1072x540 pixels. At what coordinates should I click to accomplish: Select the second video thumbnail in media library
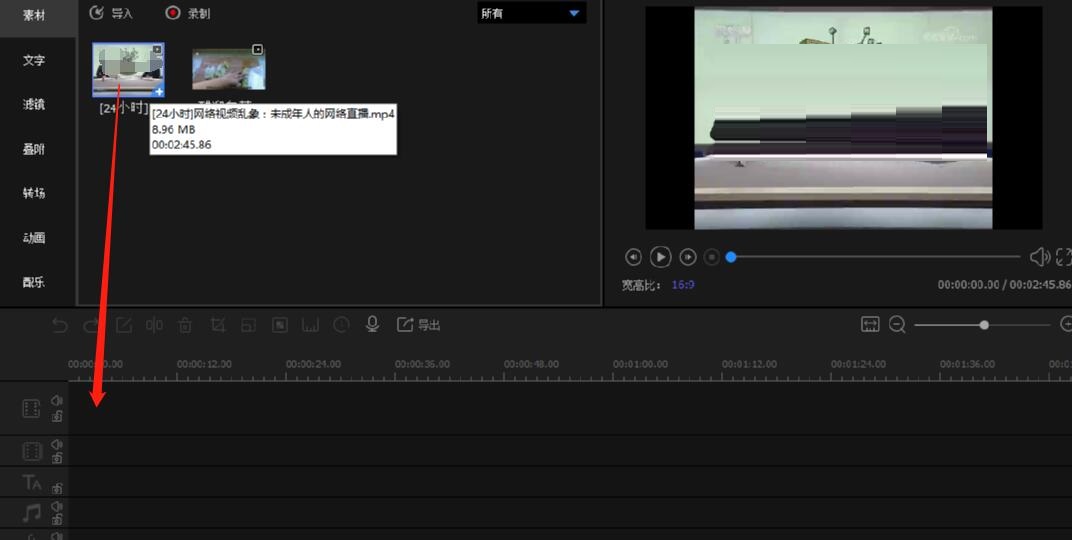pos(229,68)
